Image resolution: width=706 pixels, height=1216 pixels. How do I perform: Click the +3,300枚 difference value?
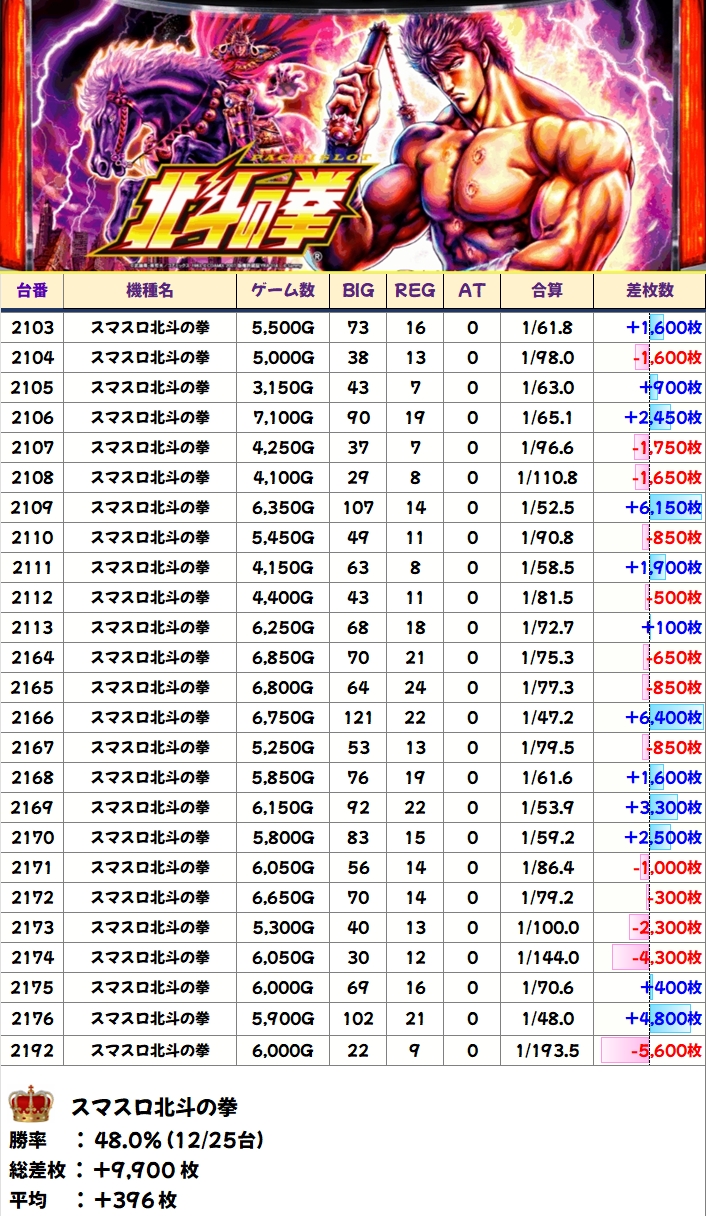pyautogui.click(x=663, y=807)
